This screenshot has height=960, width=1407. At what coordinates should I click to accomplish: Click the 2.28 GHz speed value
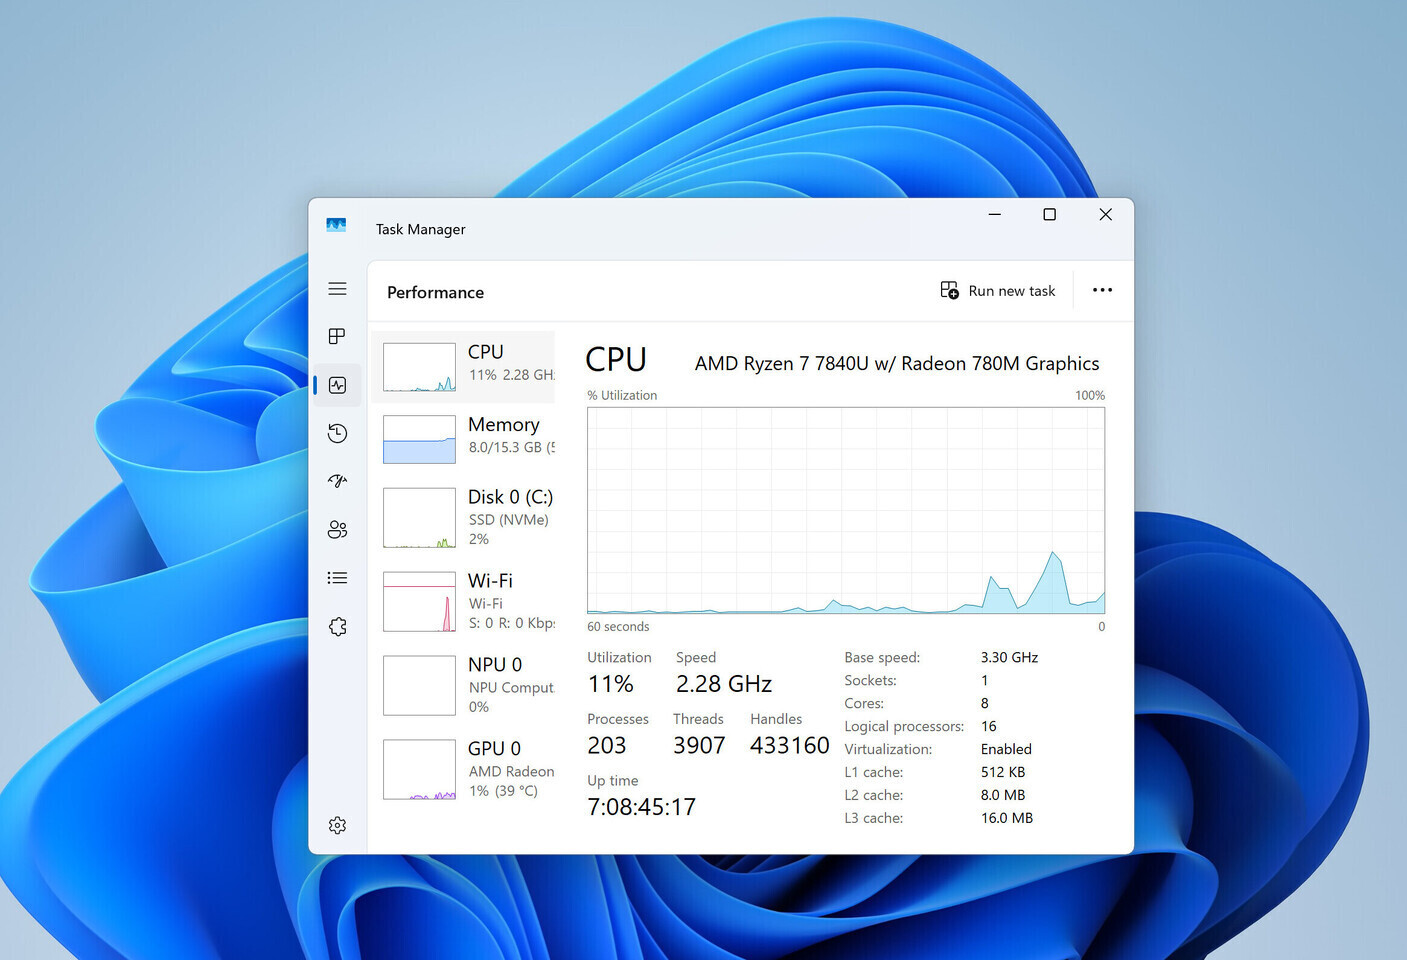(724, 684)
